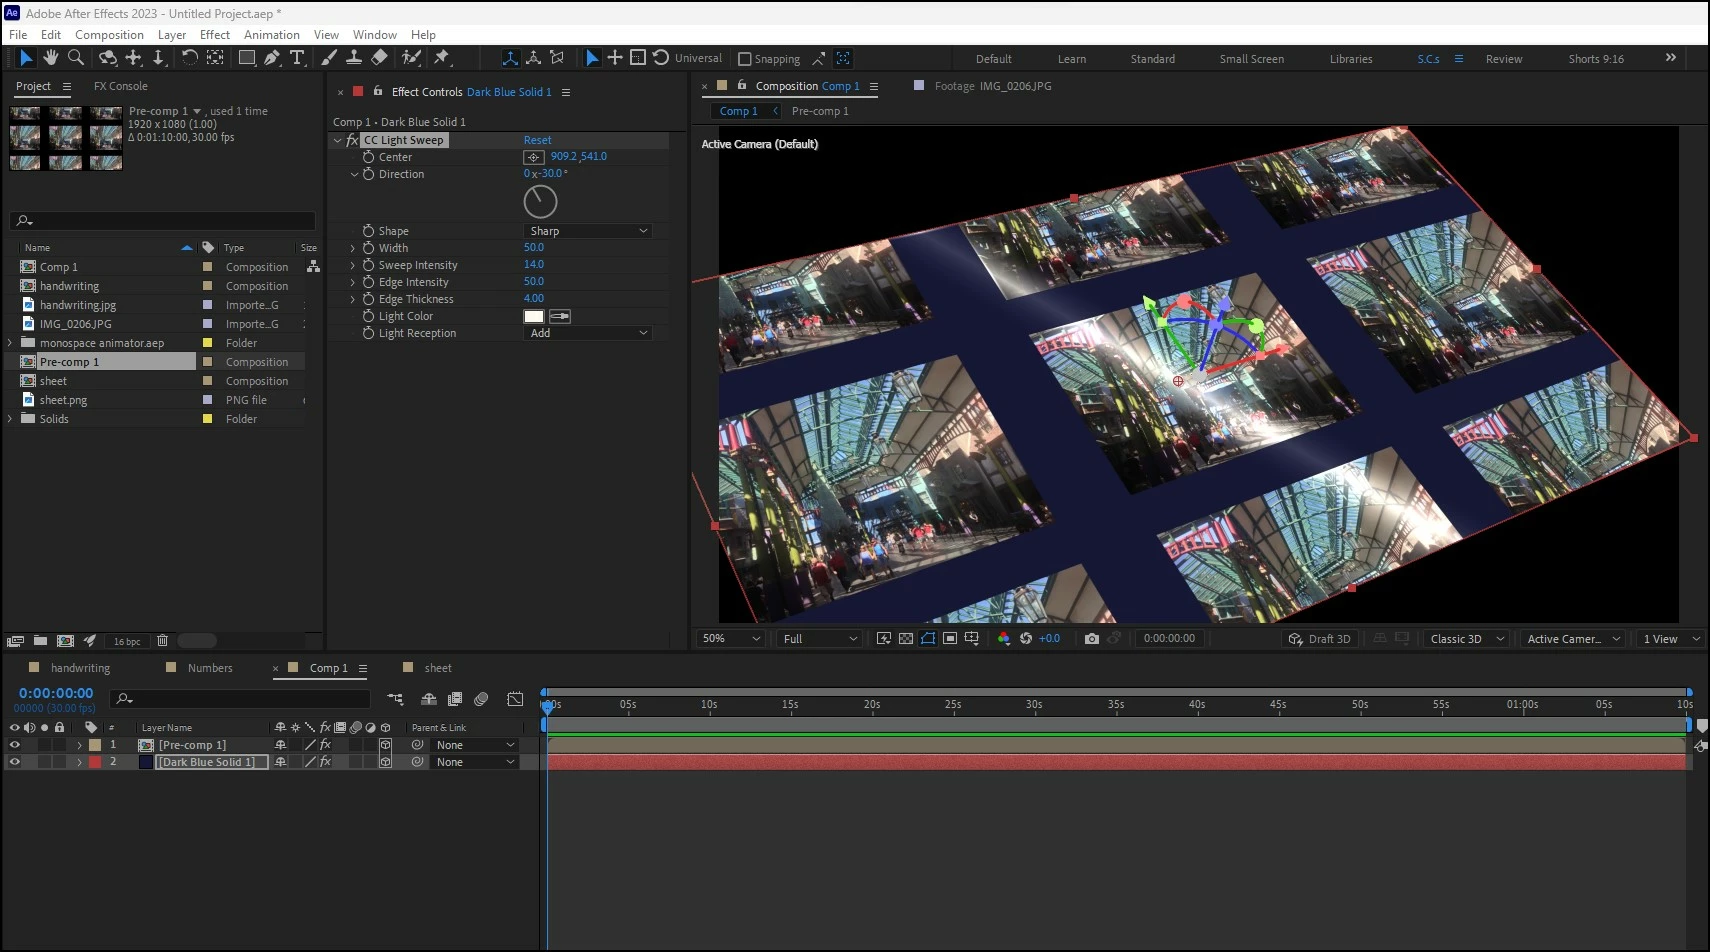The height and width of the screenshot is (952, 1710).
Task: Select the Pen tool
Action: point(272,58)
